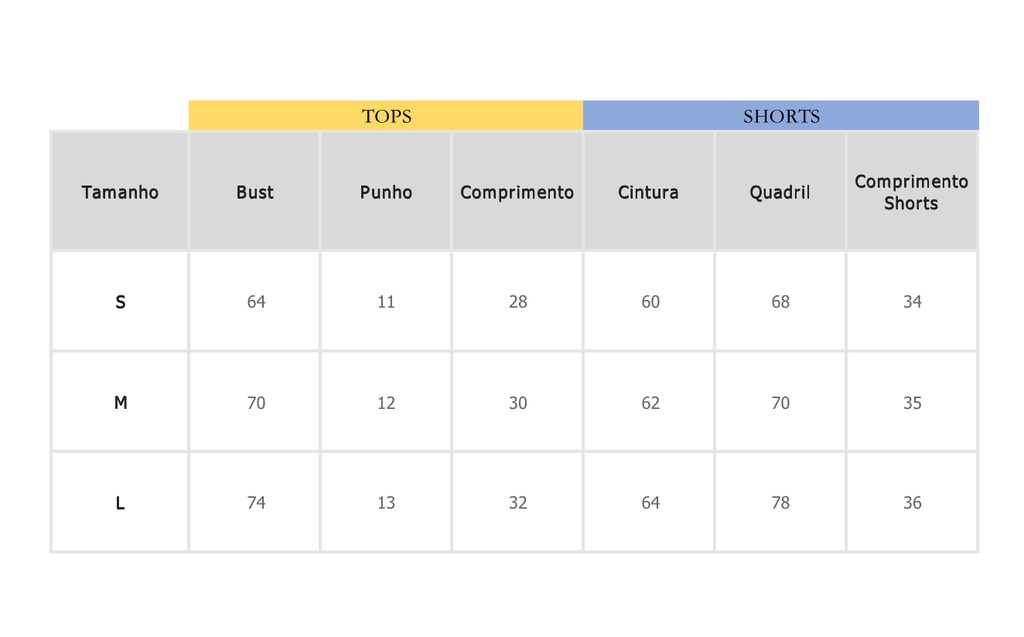The image size is (1024, 637).
Task: Select the Tamanho column header
Action: click(120, 191)
